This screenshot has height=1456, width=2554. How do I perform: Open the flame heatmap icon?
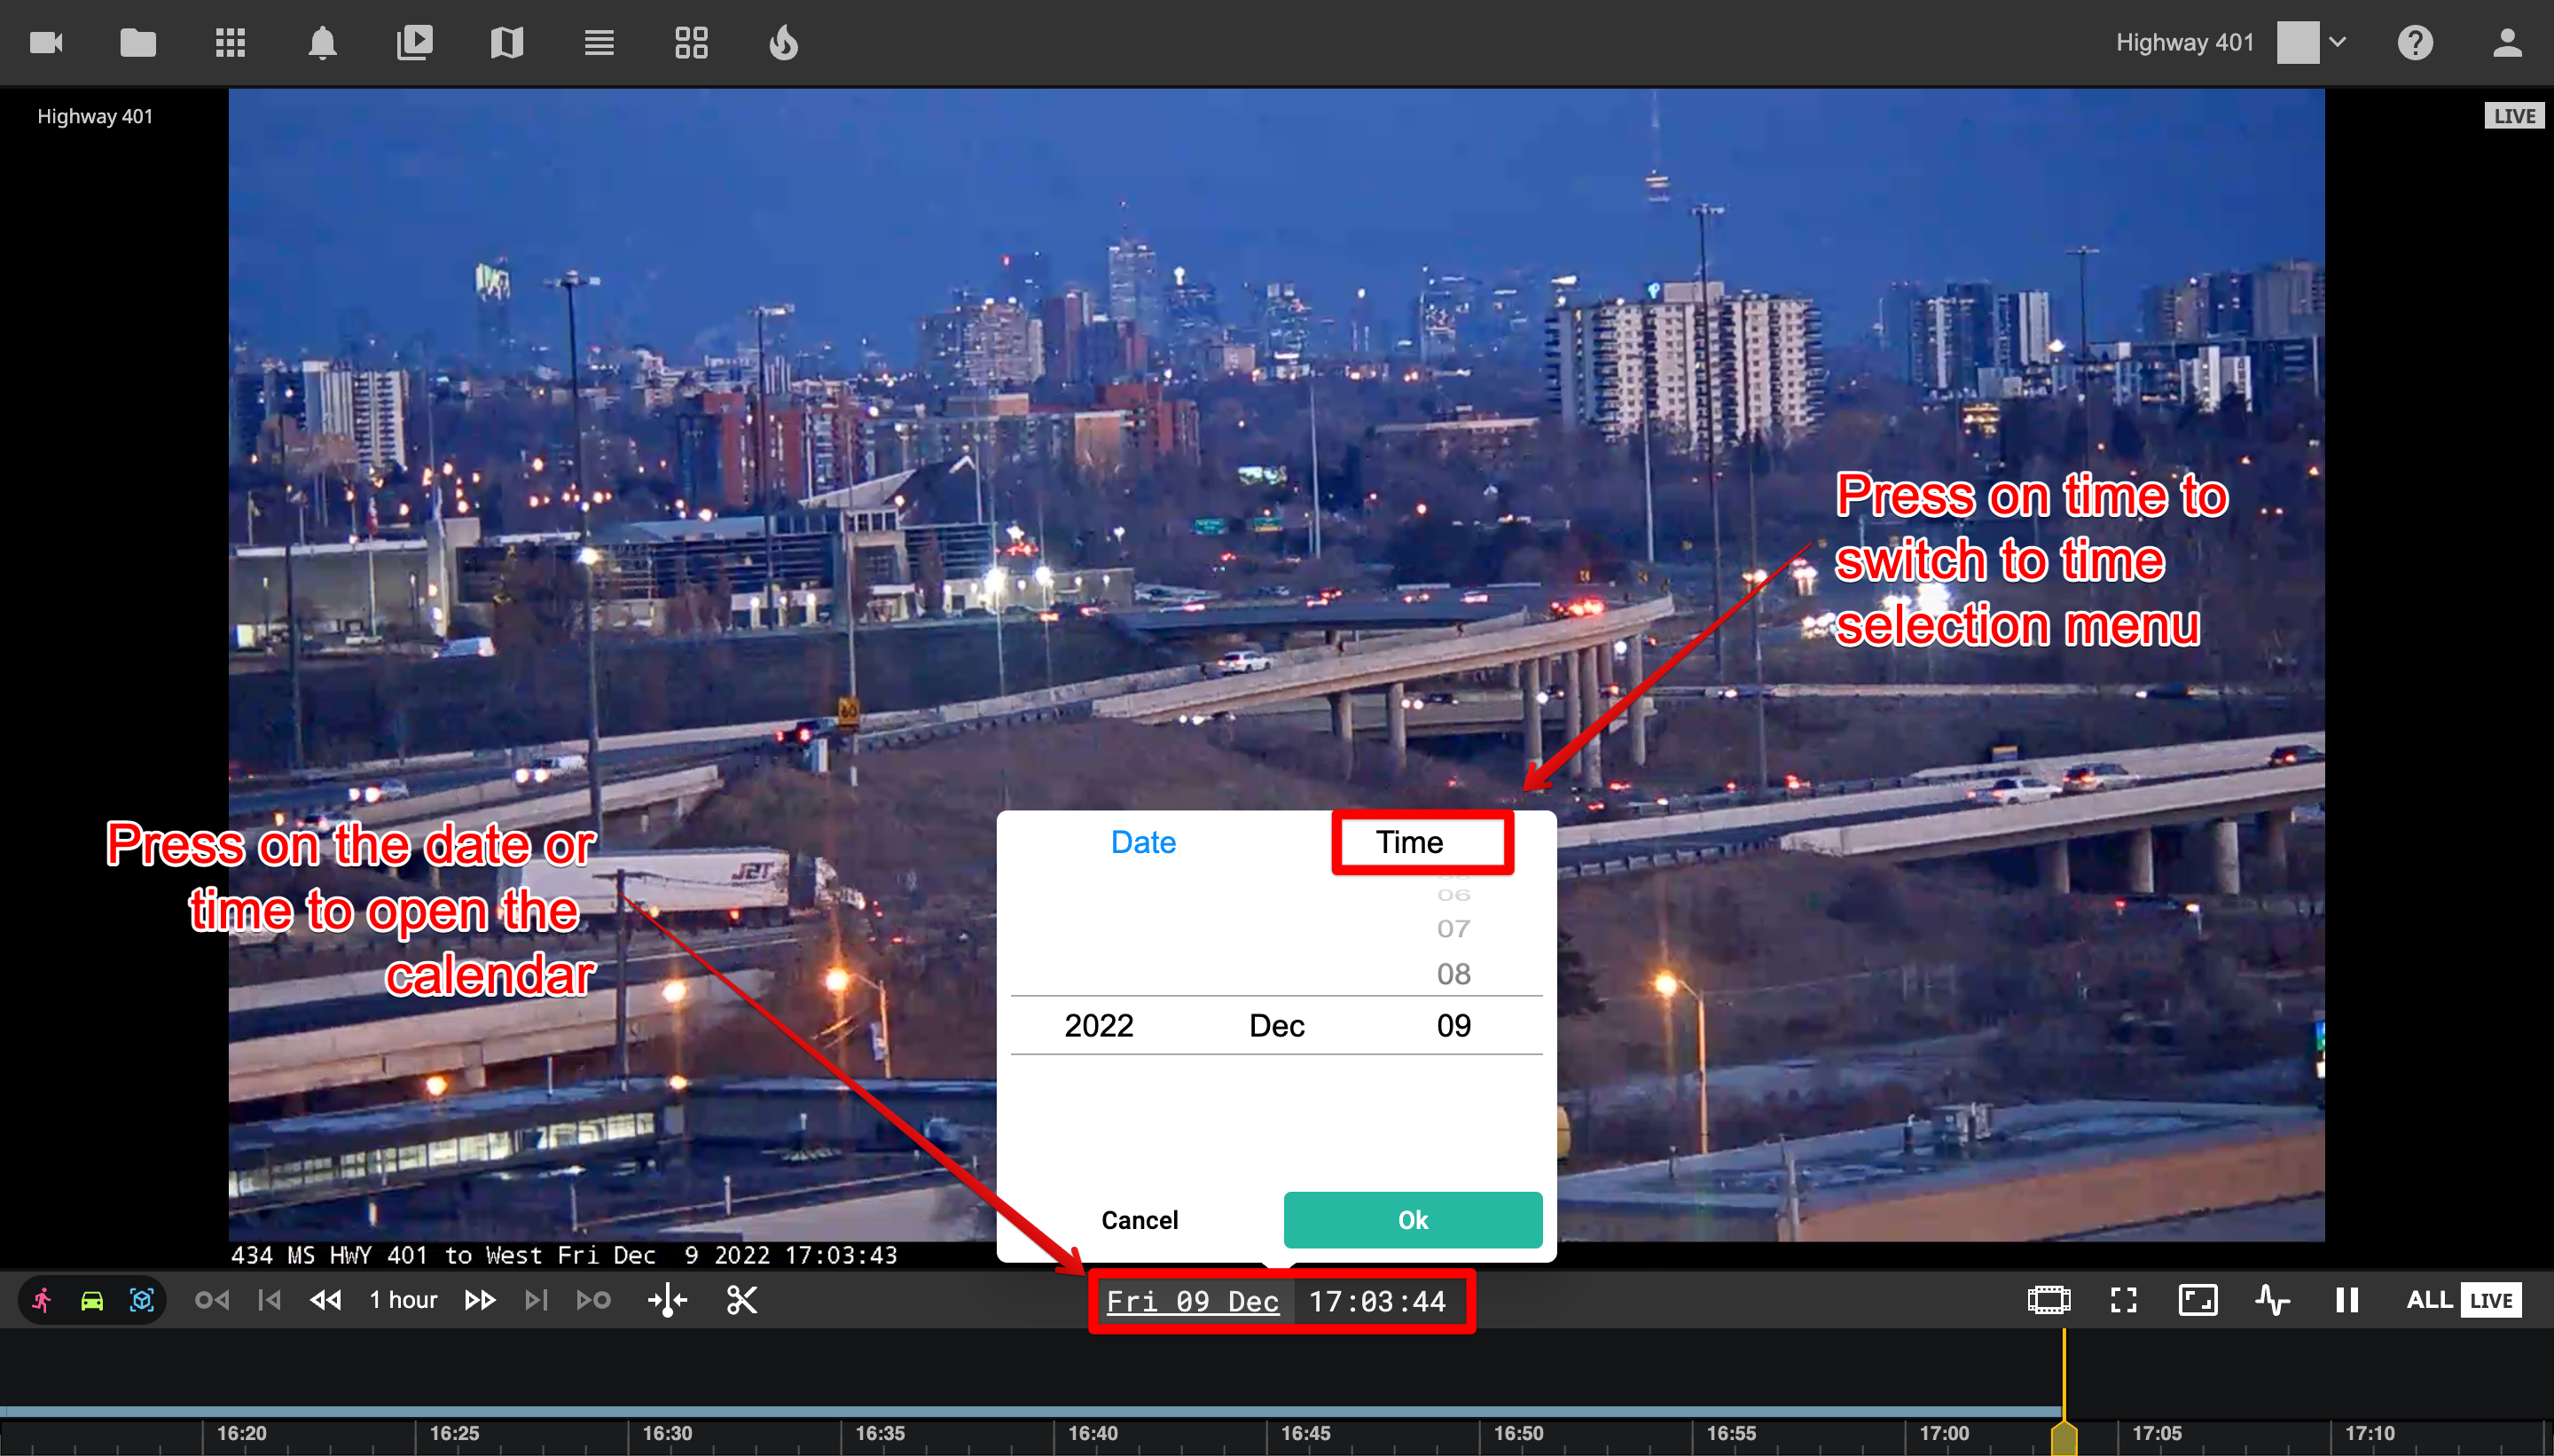point(783,43)
